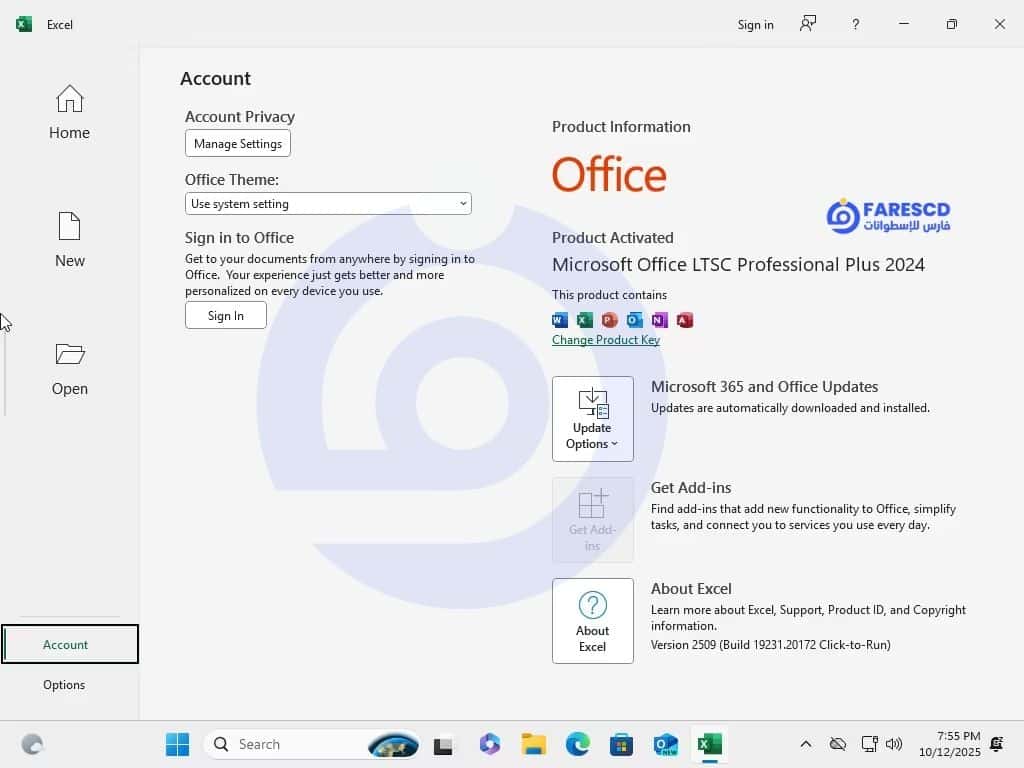Click the New workbook icon

point(69,227)
